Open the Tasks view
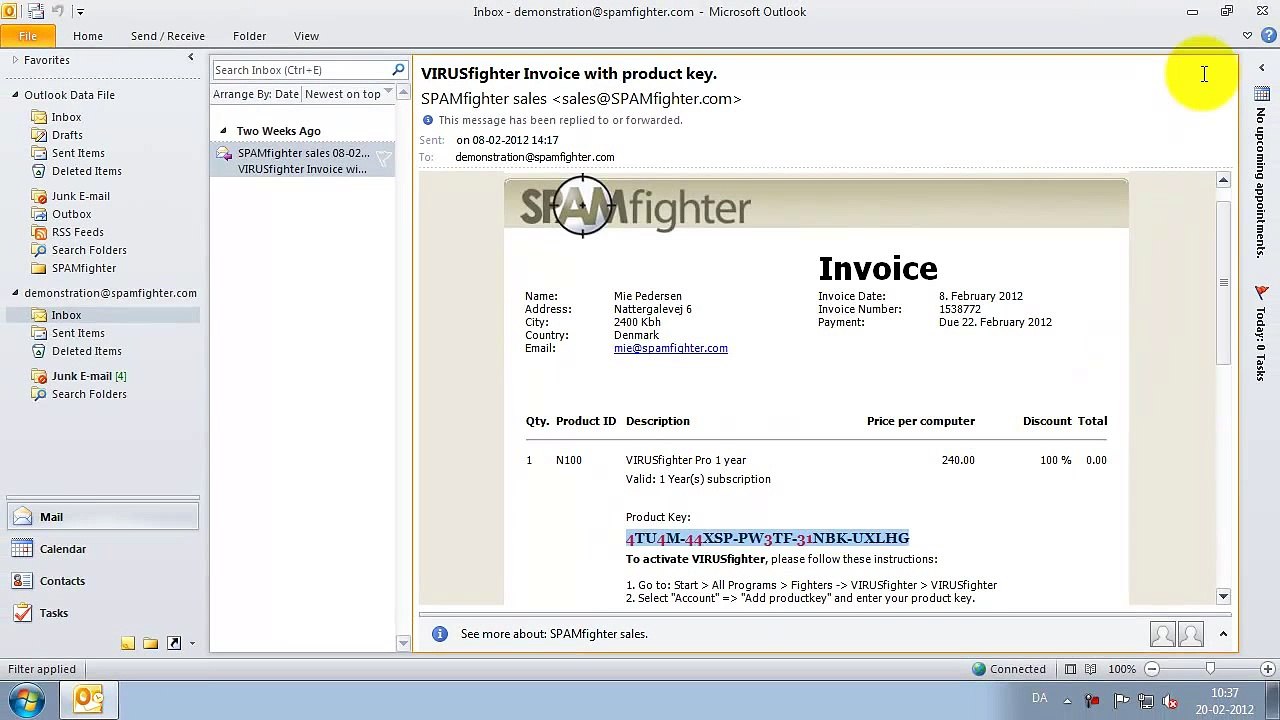Viewport: 1280px width, 720px height. coord(103,613)
